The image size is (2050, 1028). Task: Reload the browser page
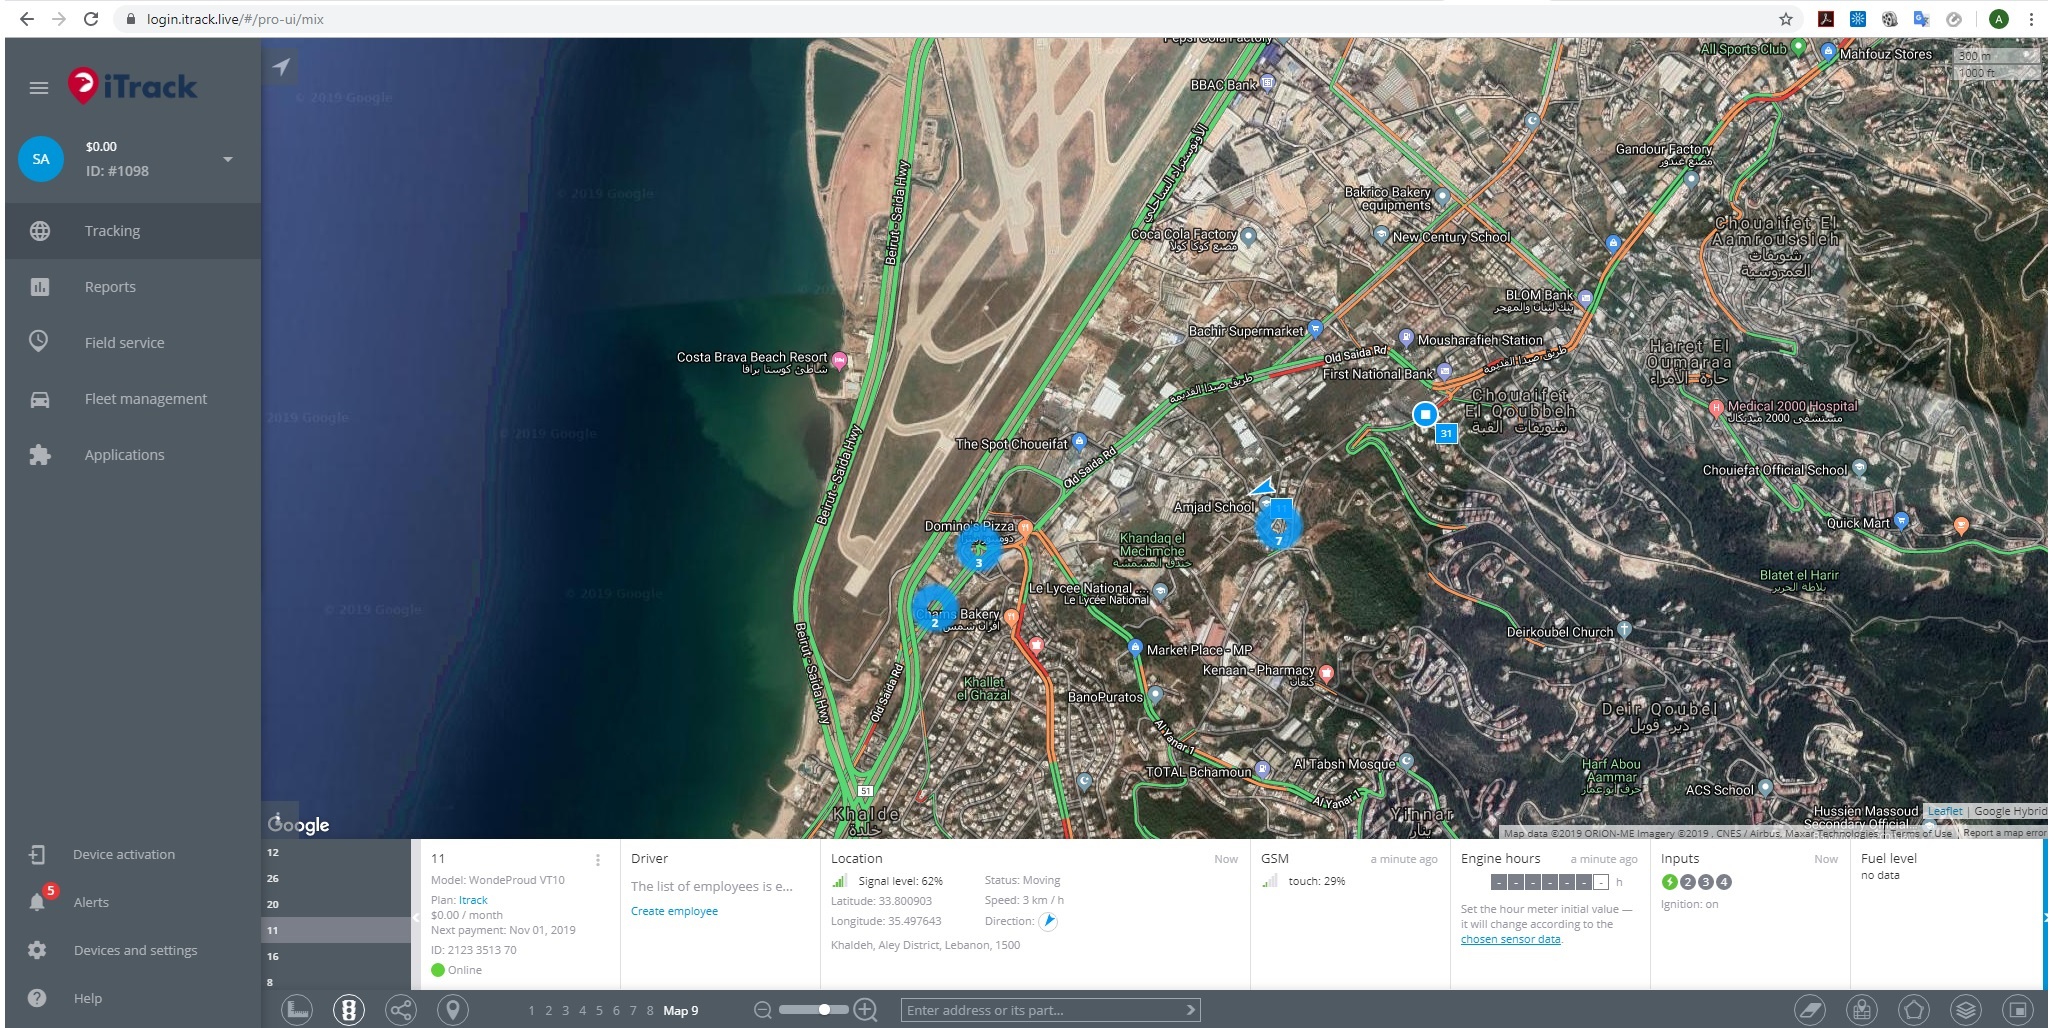coord(91,19)
